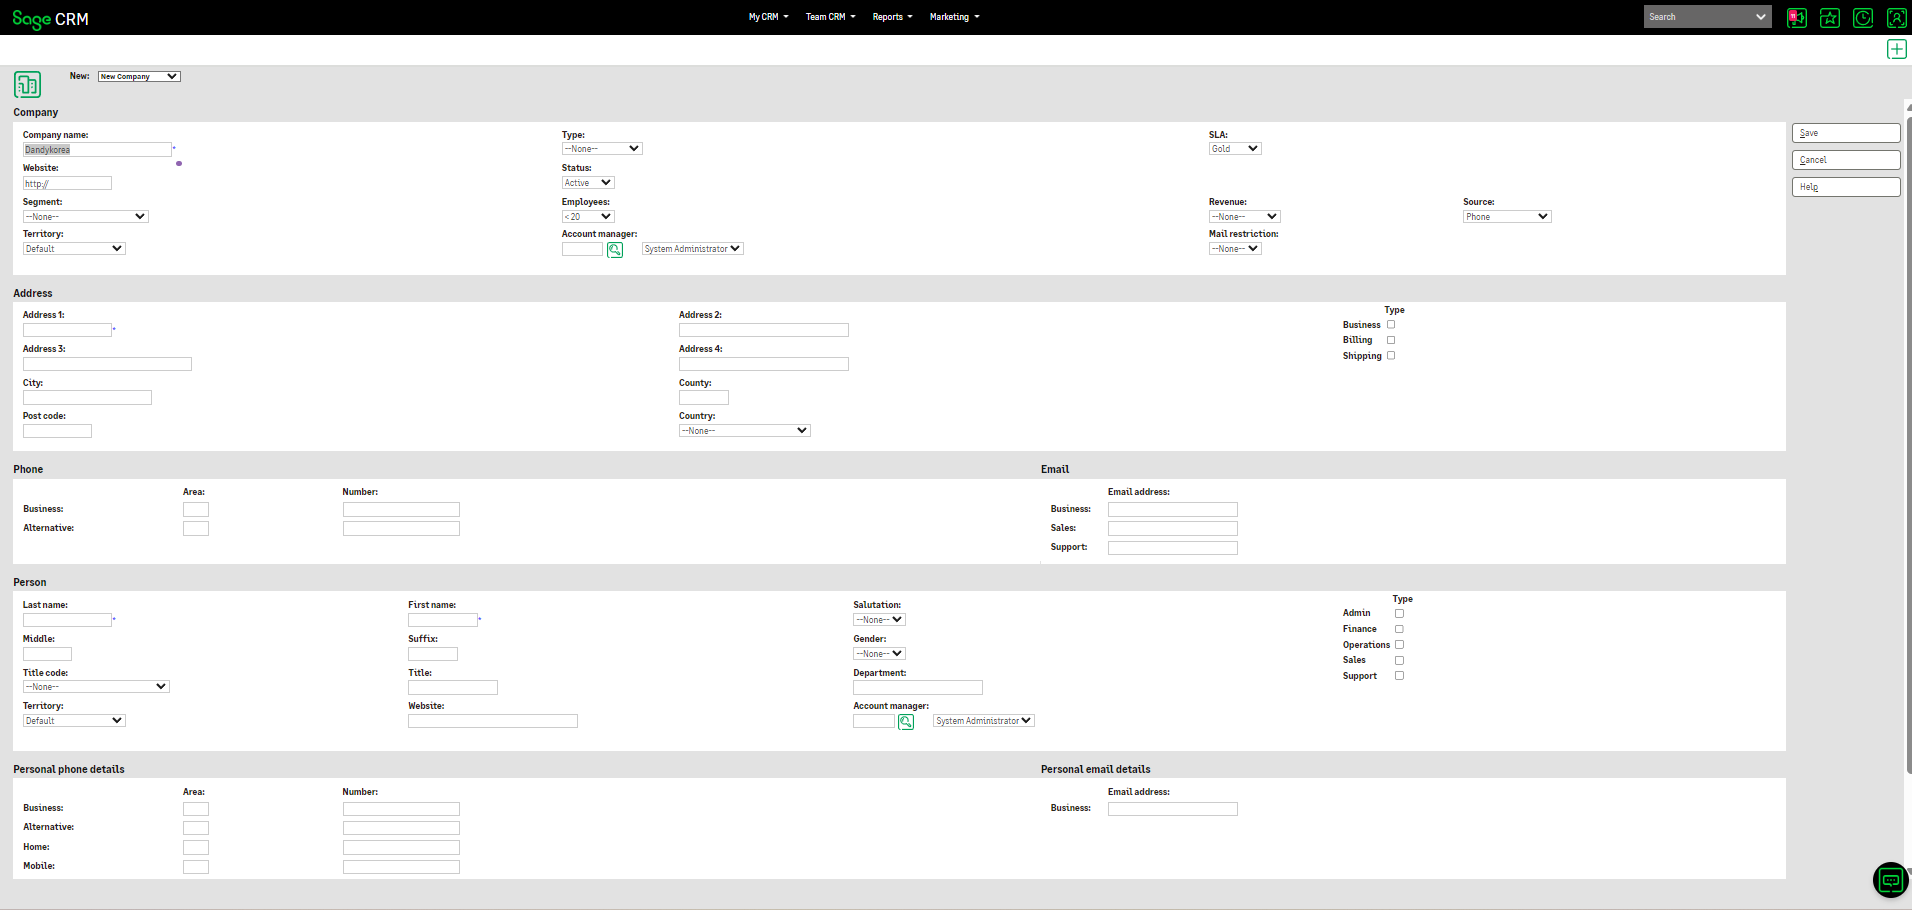Click the Sales email address field
The image size is (1912, 910).
tap(1173, 528)
